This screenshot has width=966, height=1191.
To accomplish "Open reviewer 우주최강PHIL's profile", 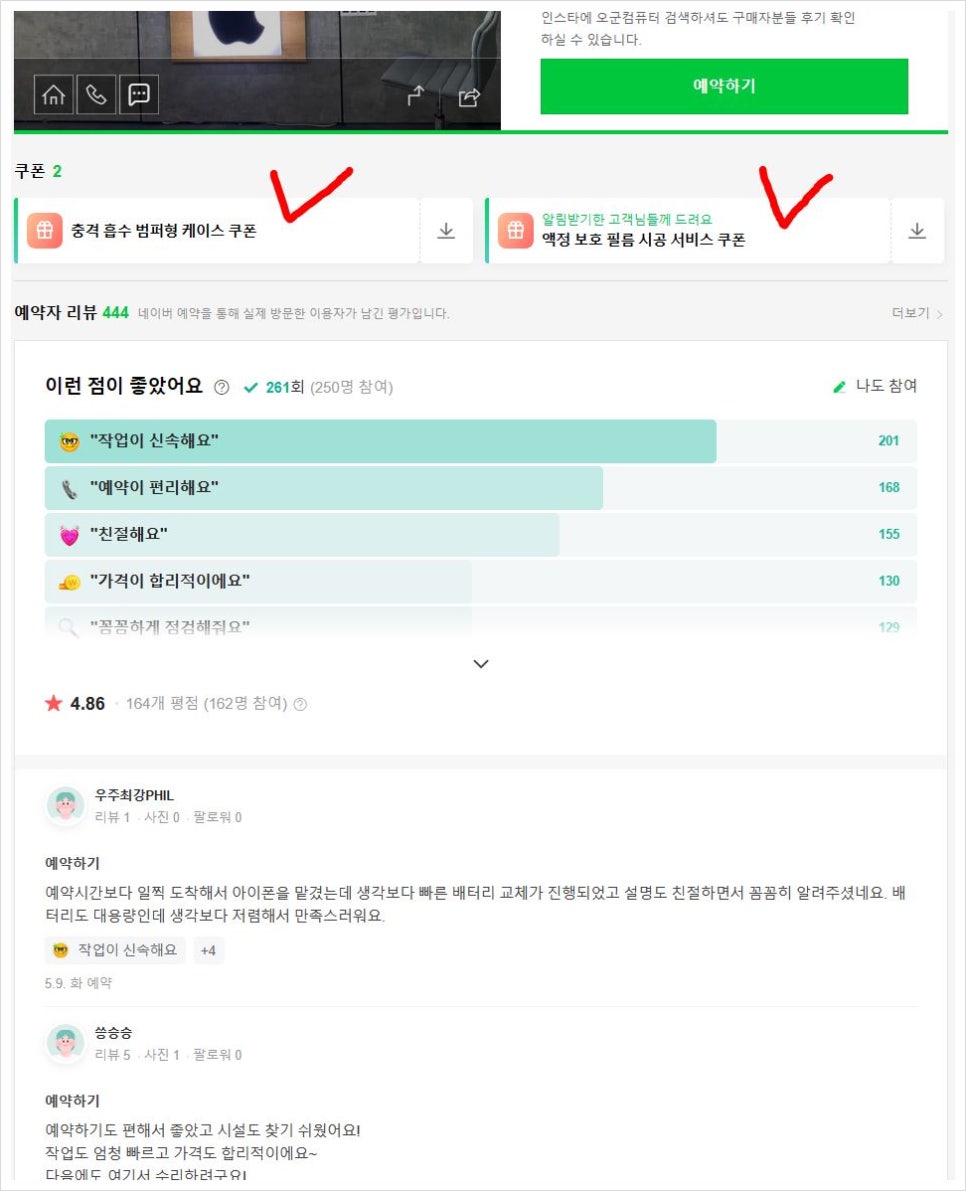I will 134,795.
